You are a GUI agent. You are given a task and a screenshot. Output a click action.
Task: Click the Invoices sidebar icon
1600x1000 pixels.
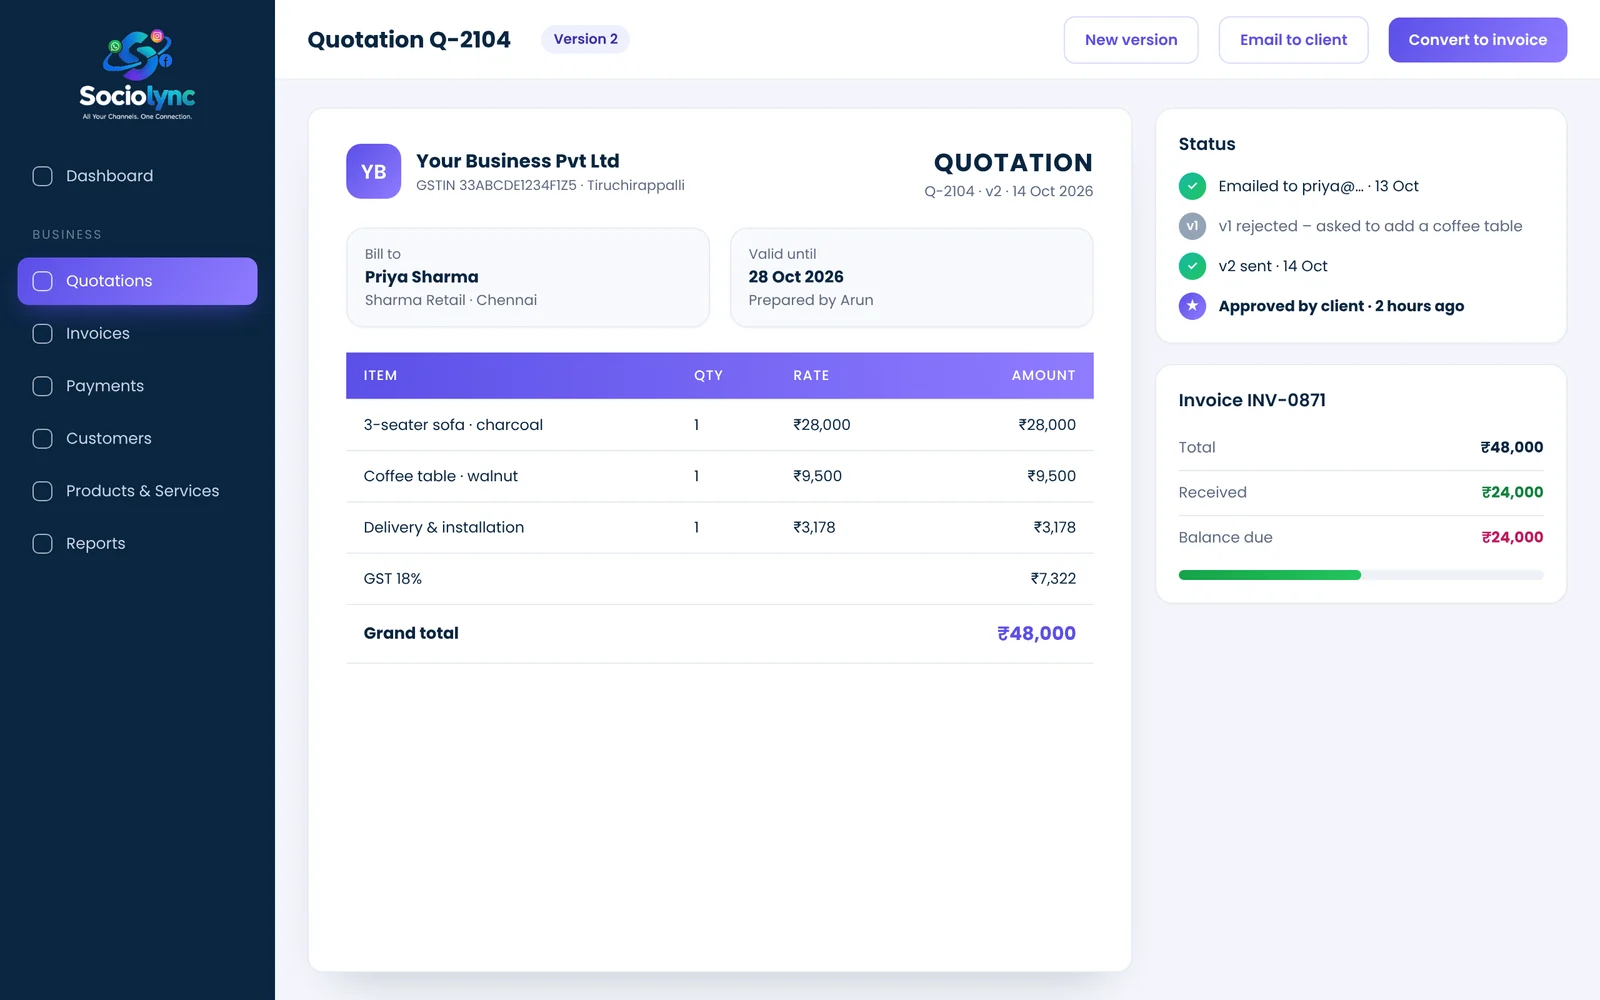click(42, 334)
